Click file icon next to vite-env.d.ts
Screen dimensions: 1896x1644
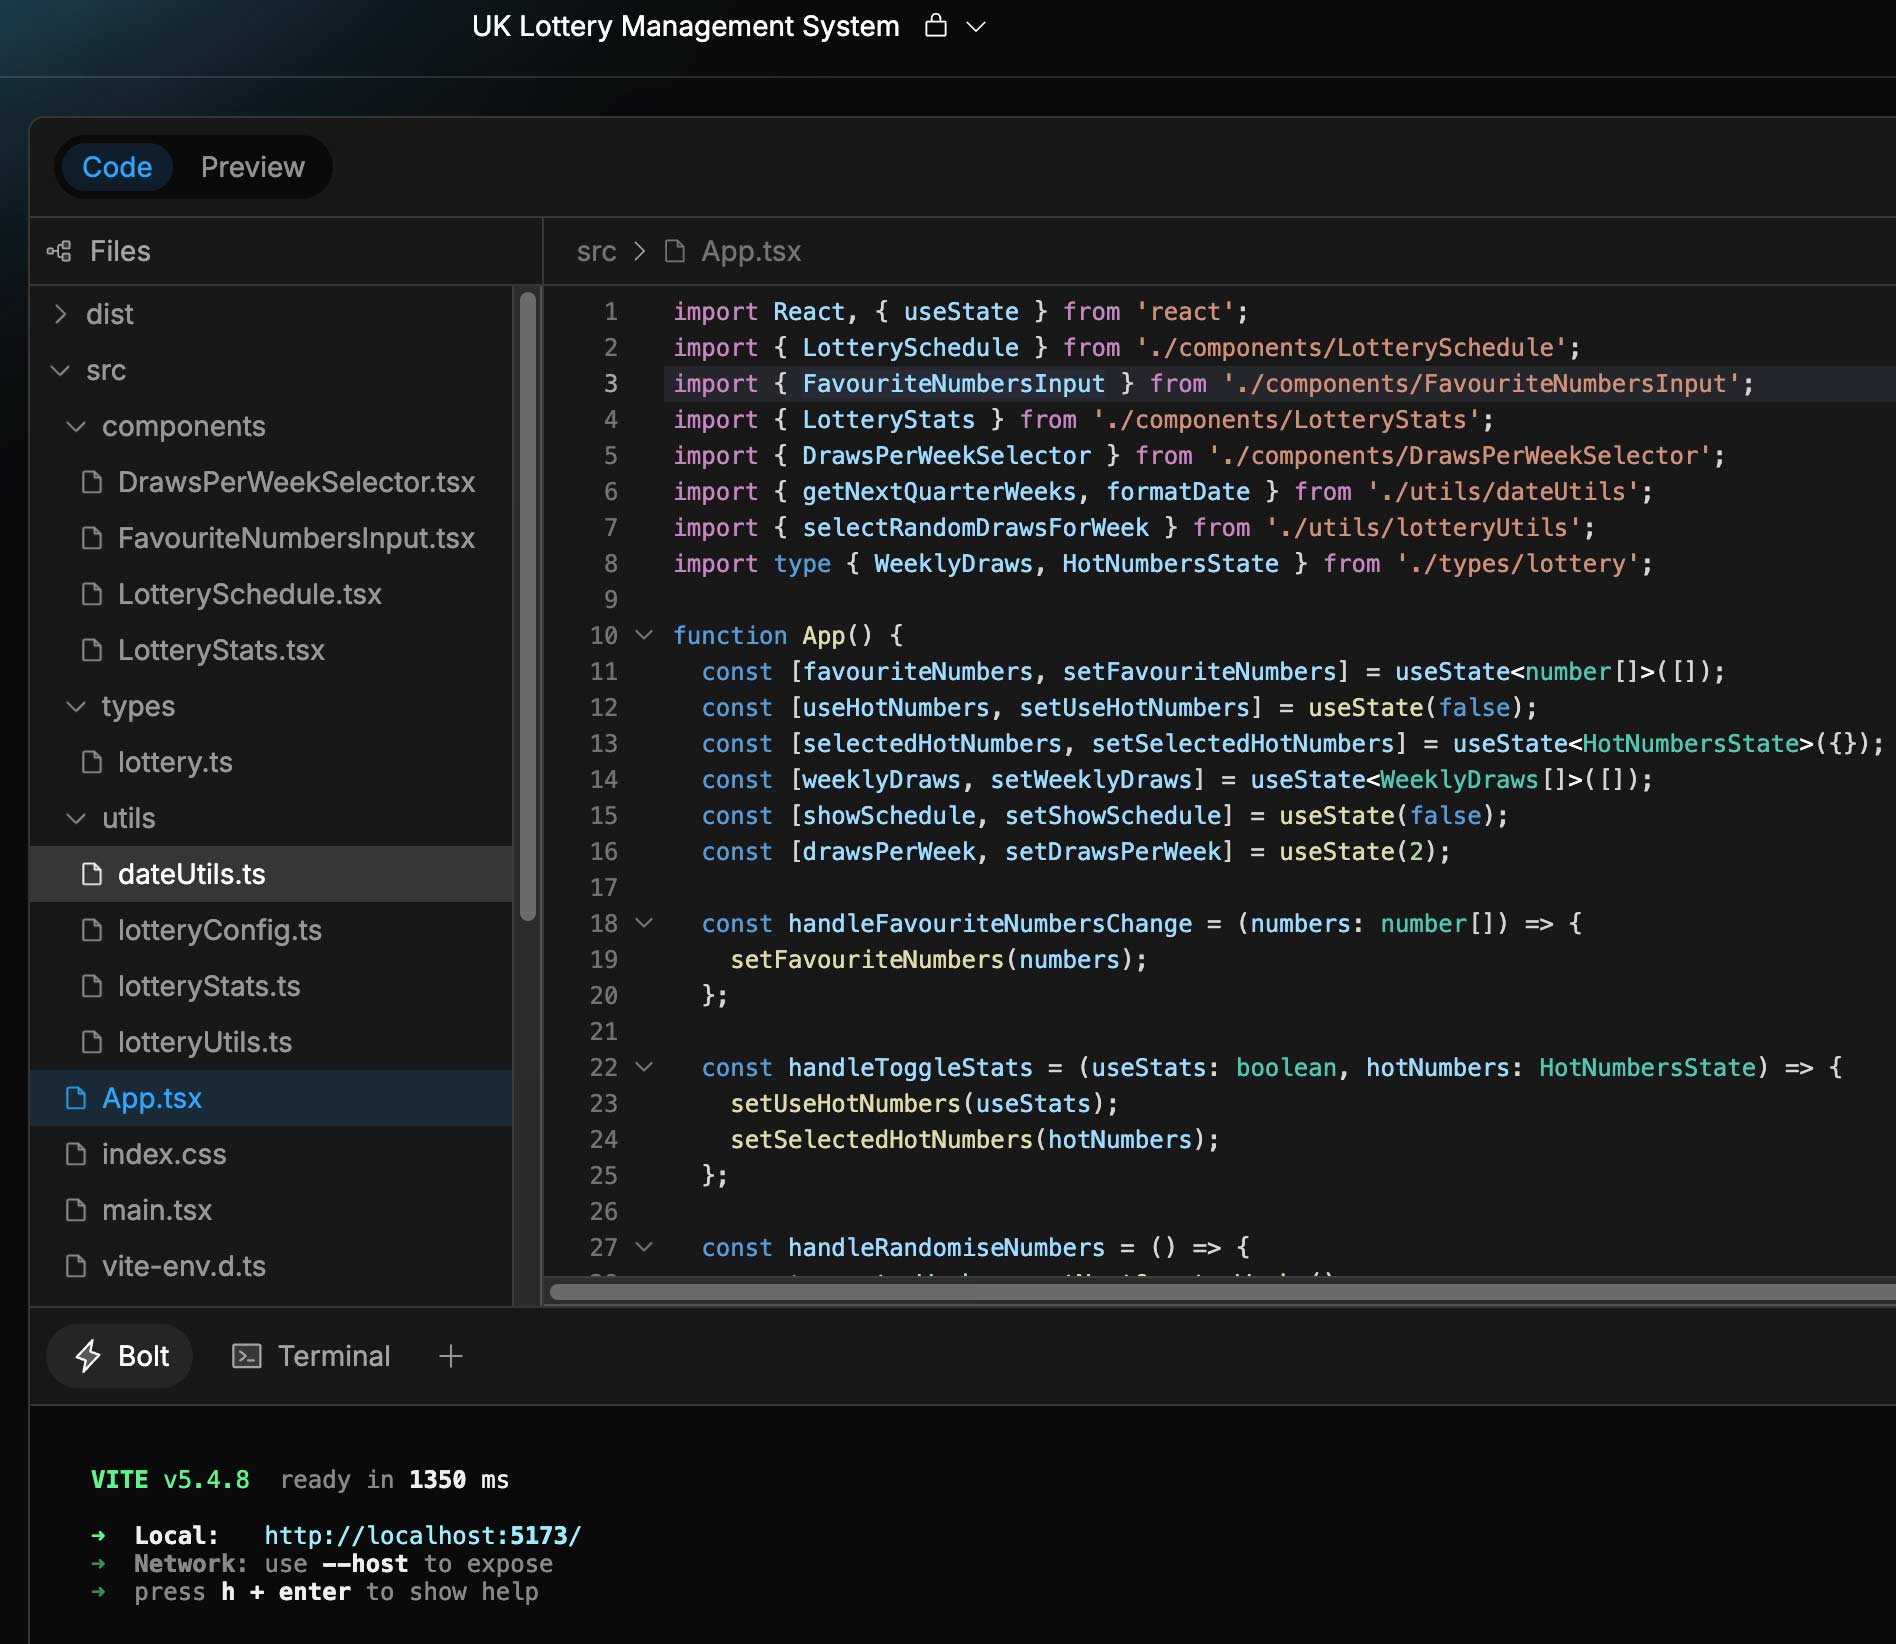(x=76, y=1266)
